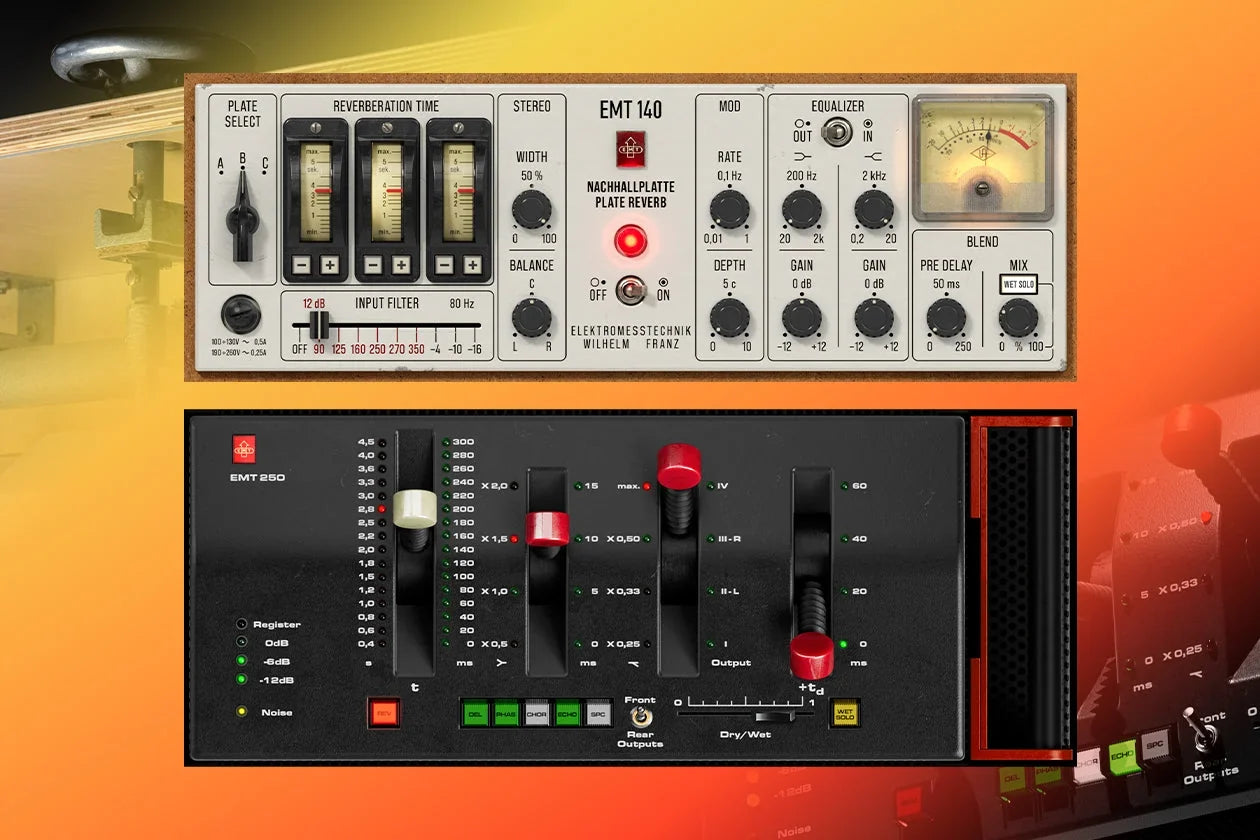Increase the third reverberation time meter with plus
1260x840 pixels.
click(473, 265)
